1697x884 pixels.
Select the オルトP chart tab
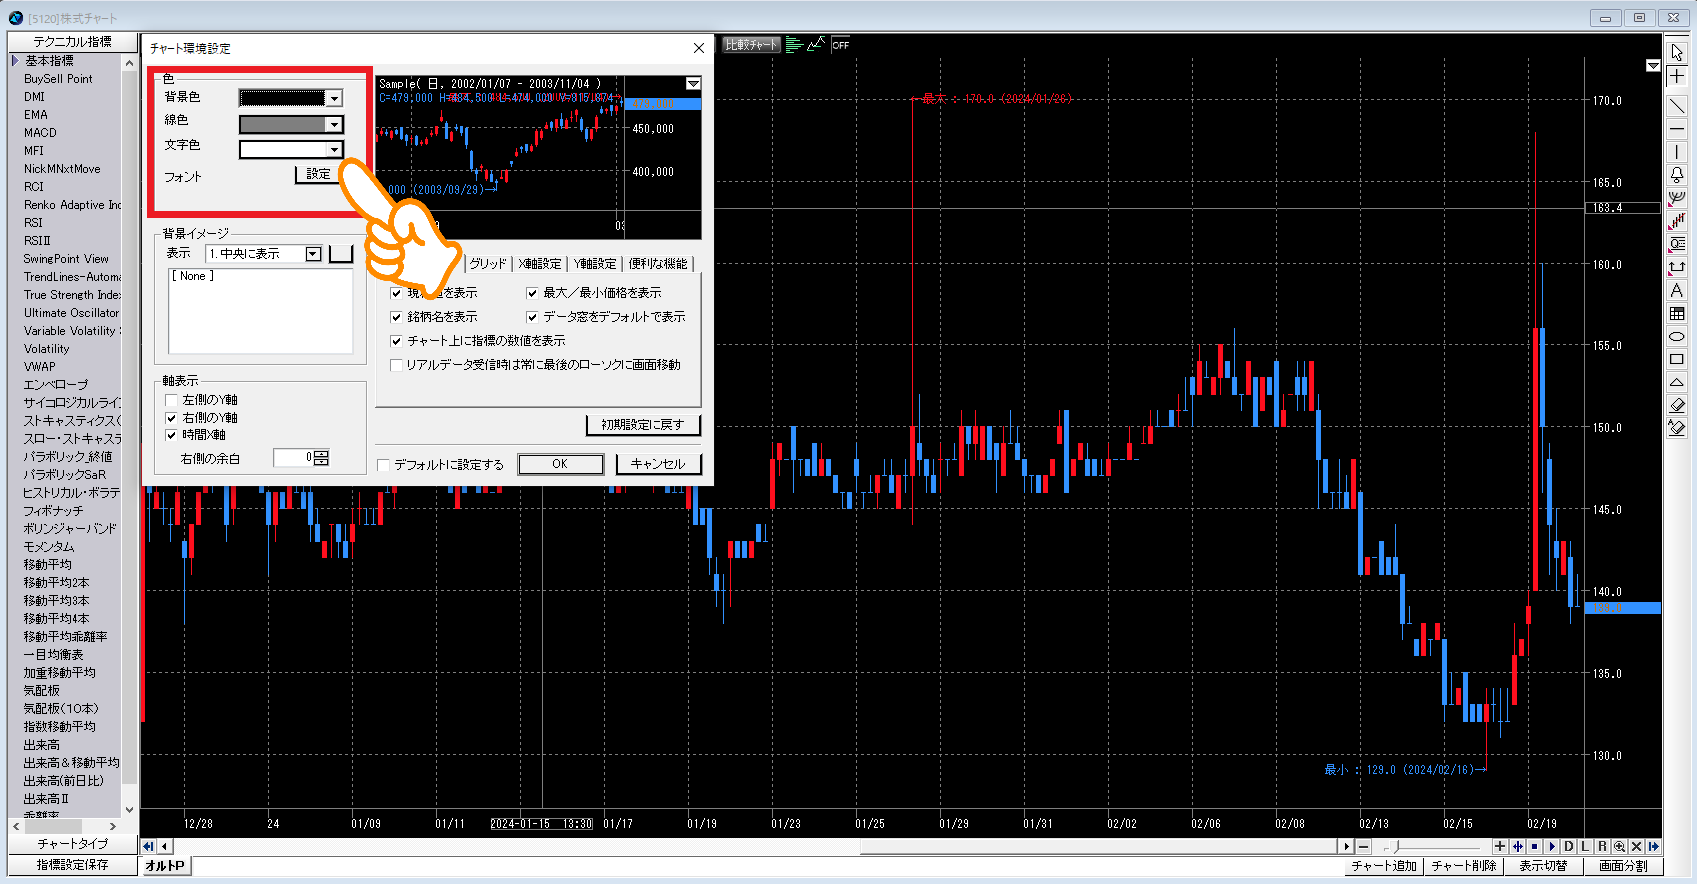tap(165, 866)
